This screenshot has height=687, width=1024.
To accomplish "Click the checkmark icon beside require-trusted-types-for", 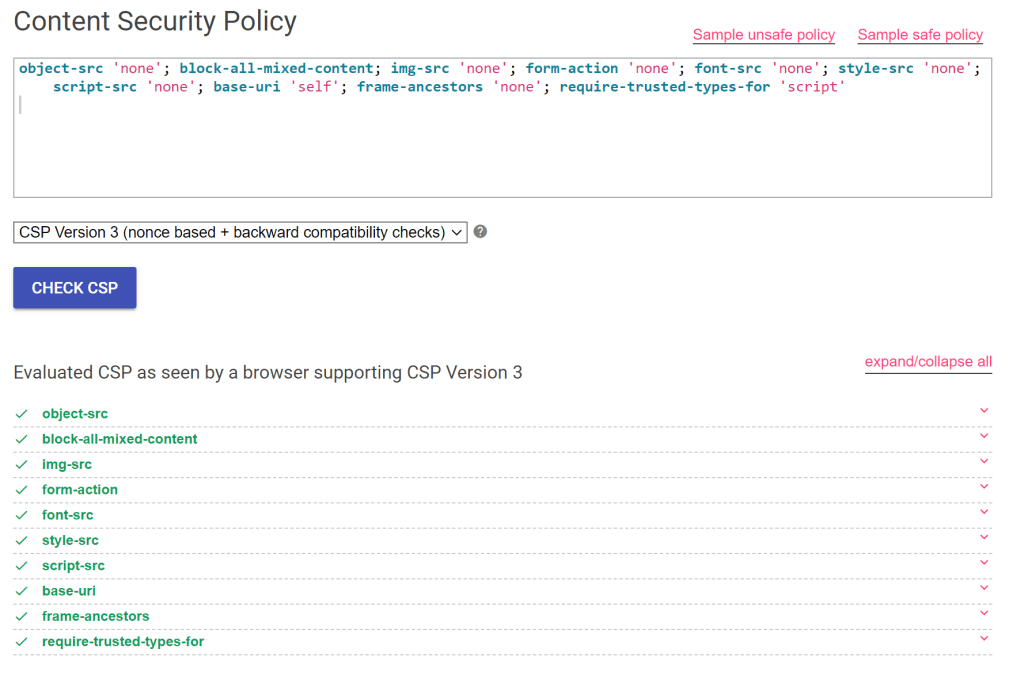I will [x=21, y=642].
